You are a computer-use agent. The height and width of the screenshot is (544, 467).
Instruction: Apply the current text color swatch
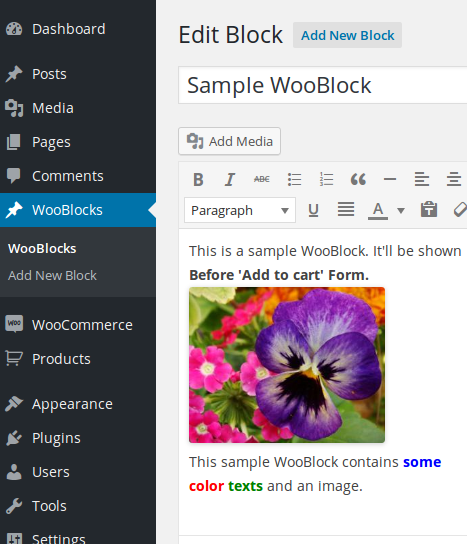[x=378, y=210]
